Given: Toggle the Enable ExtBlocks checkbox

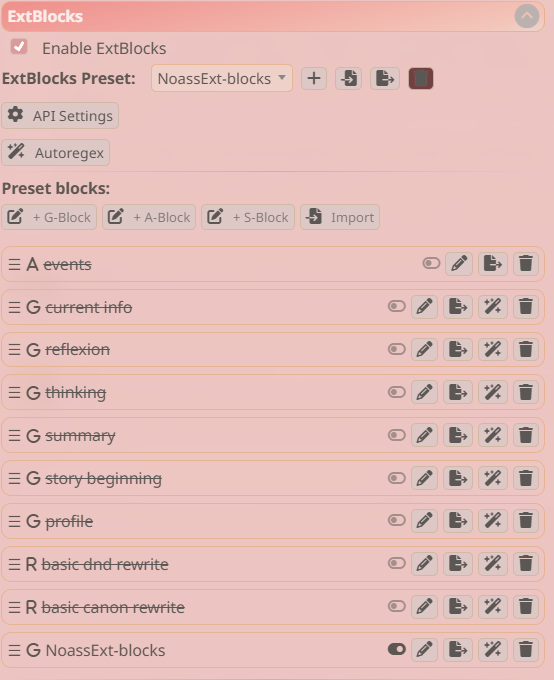Looking at the screenshot, I should (x=19, y=46).
